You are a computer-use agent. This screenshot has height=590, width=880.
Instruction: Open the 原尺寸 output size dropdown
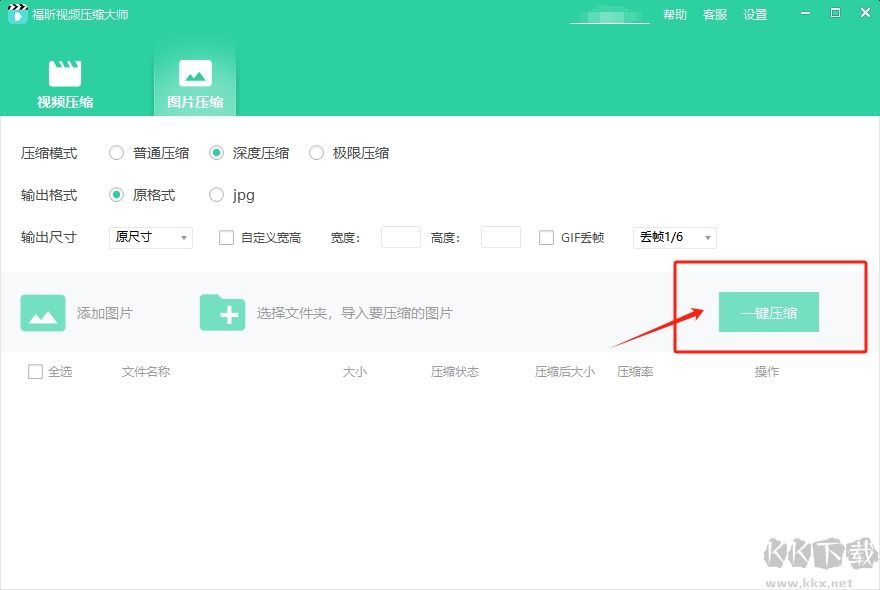150,237
